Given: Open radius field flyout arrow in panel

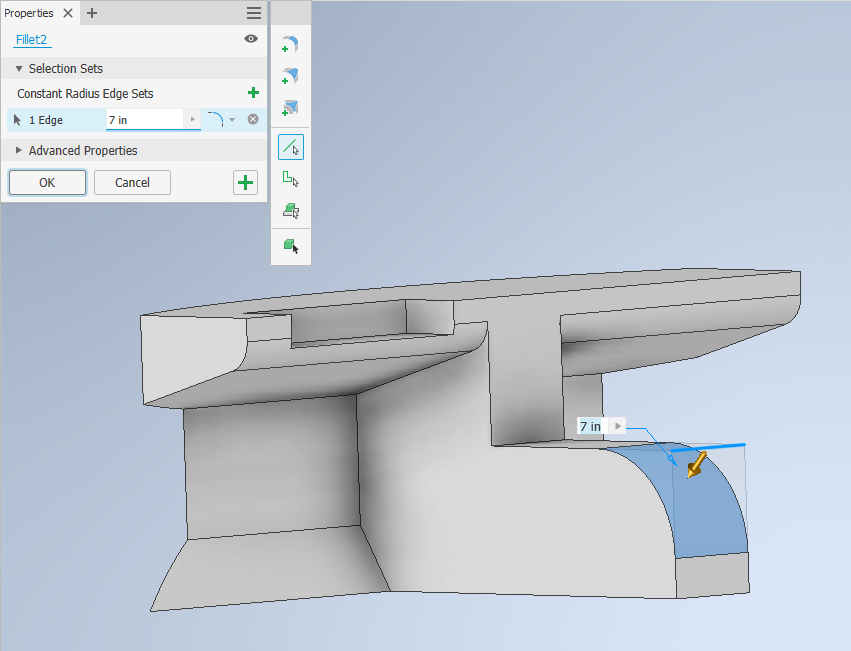Looking at the screenshot, I should tap(193, 119).
